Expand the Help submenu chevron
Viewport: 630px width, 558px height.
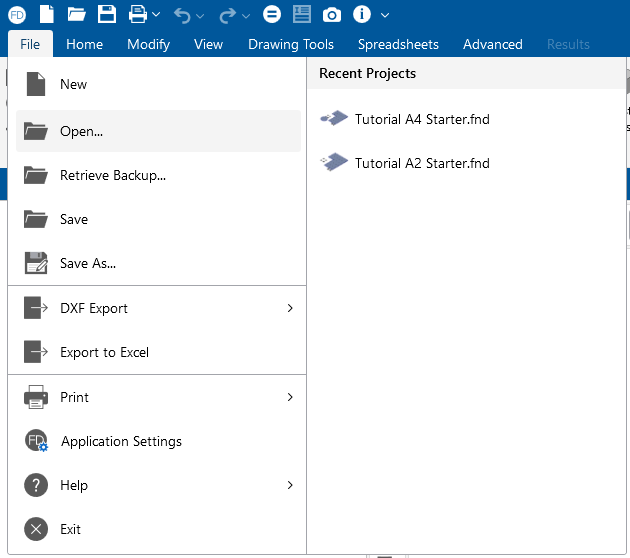pyautogui.click(x=290, y=485)
